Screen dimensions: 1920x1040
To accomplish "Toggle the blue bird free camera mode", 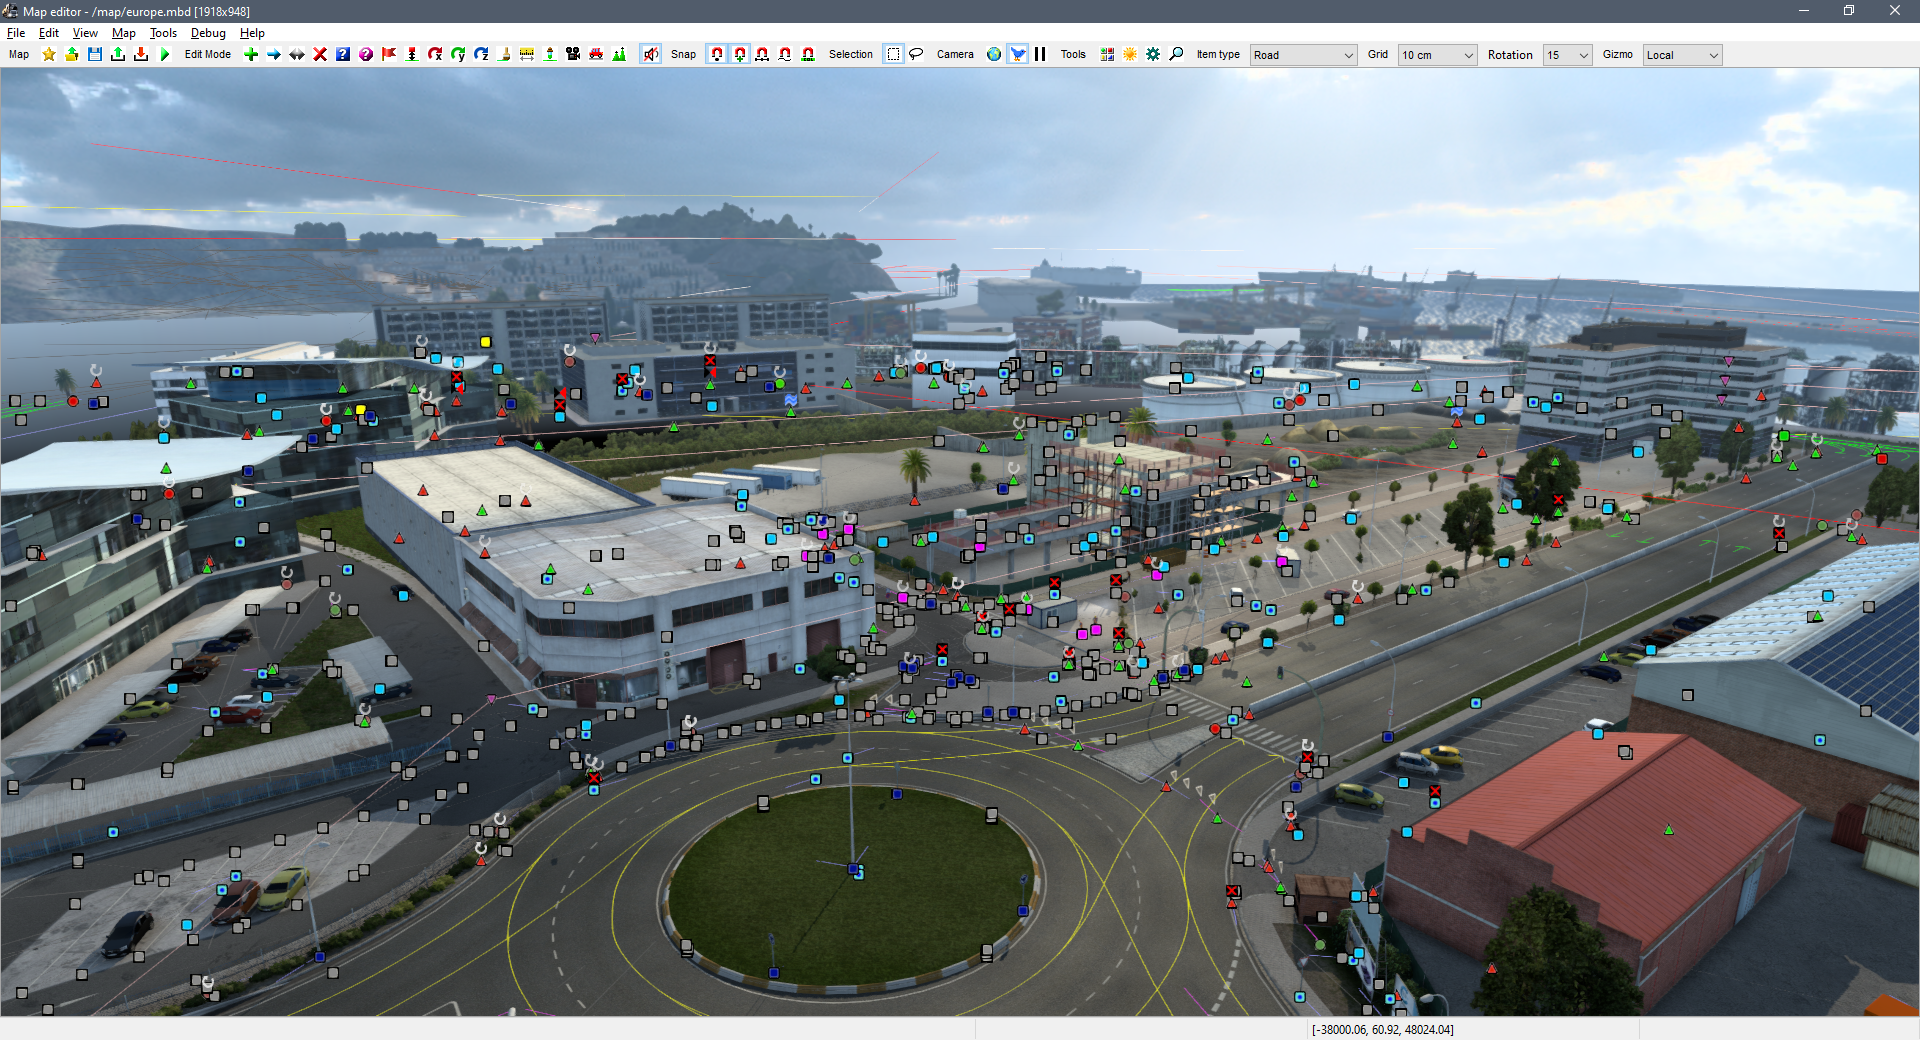I will point(1017,55).
